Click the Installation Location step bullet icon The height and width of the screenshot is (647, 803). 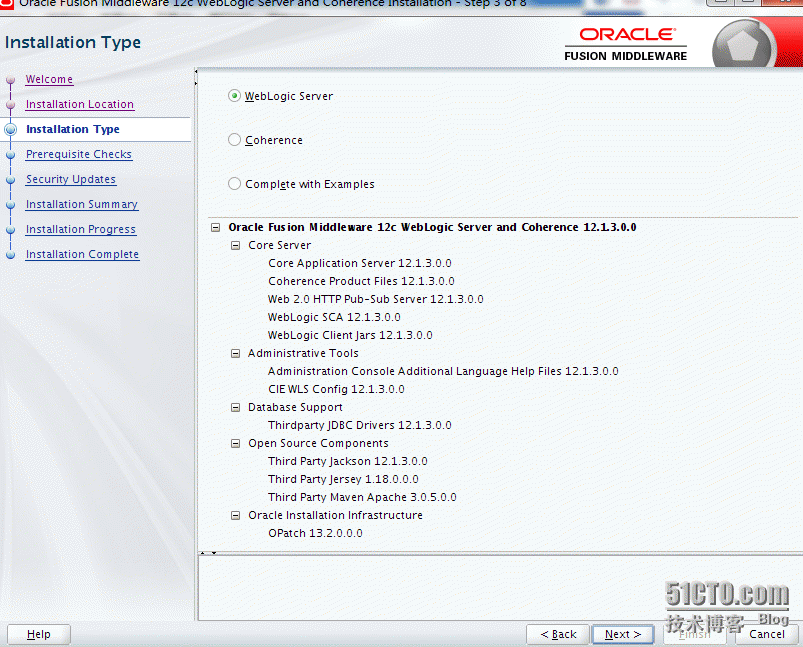(x=11, y=105)
